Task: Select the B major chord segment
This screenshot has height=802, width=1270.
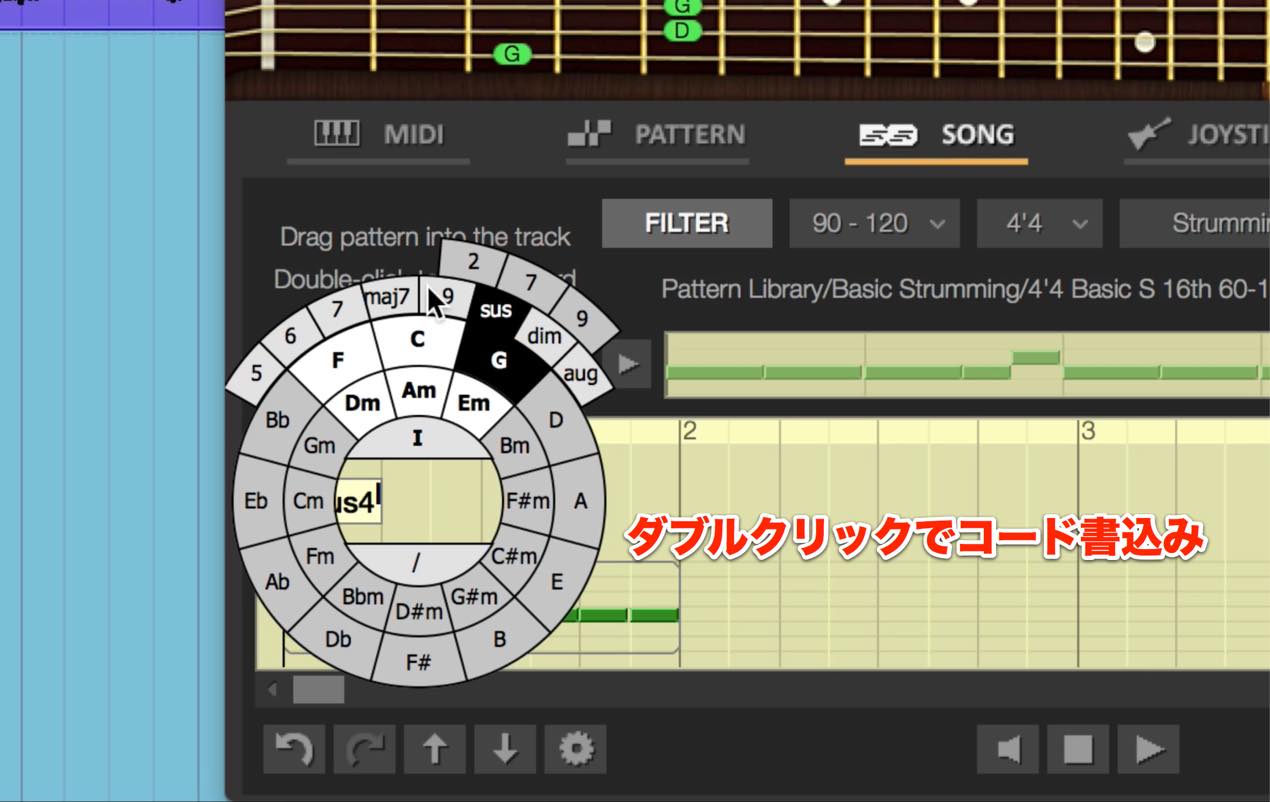Action: coord(499,639)
